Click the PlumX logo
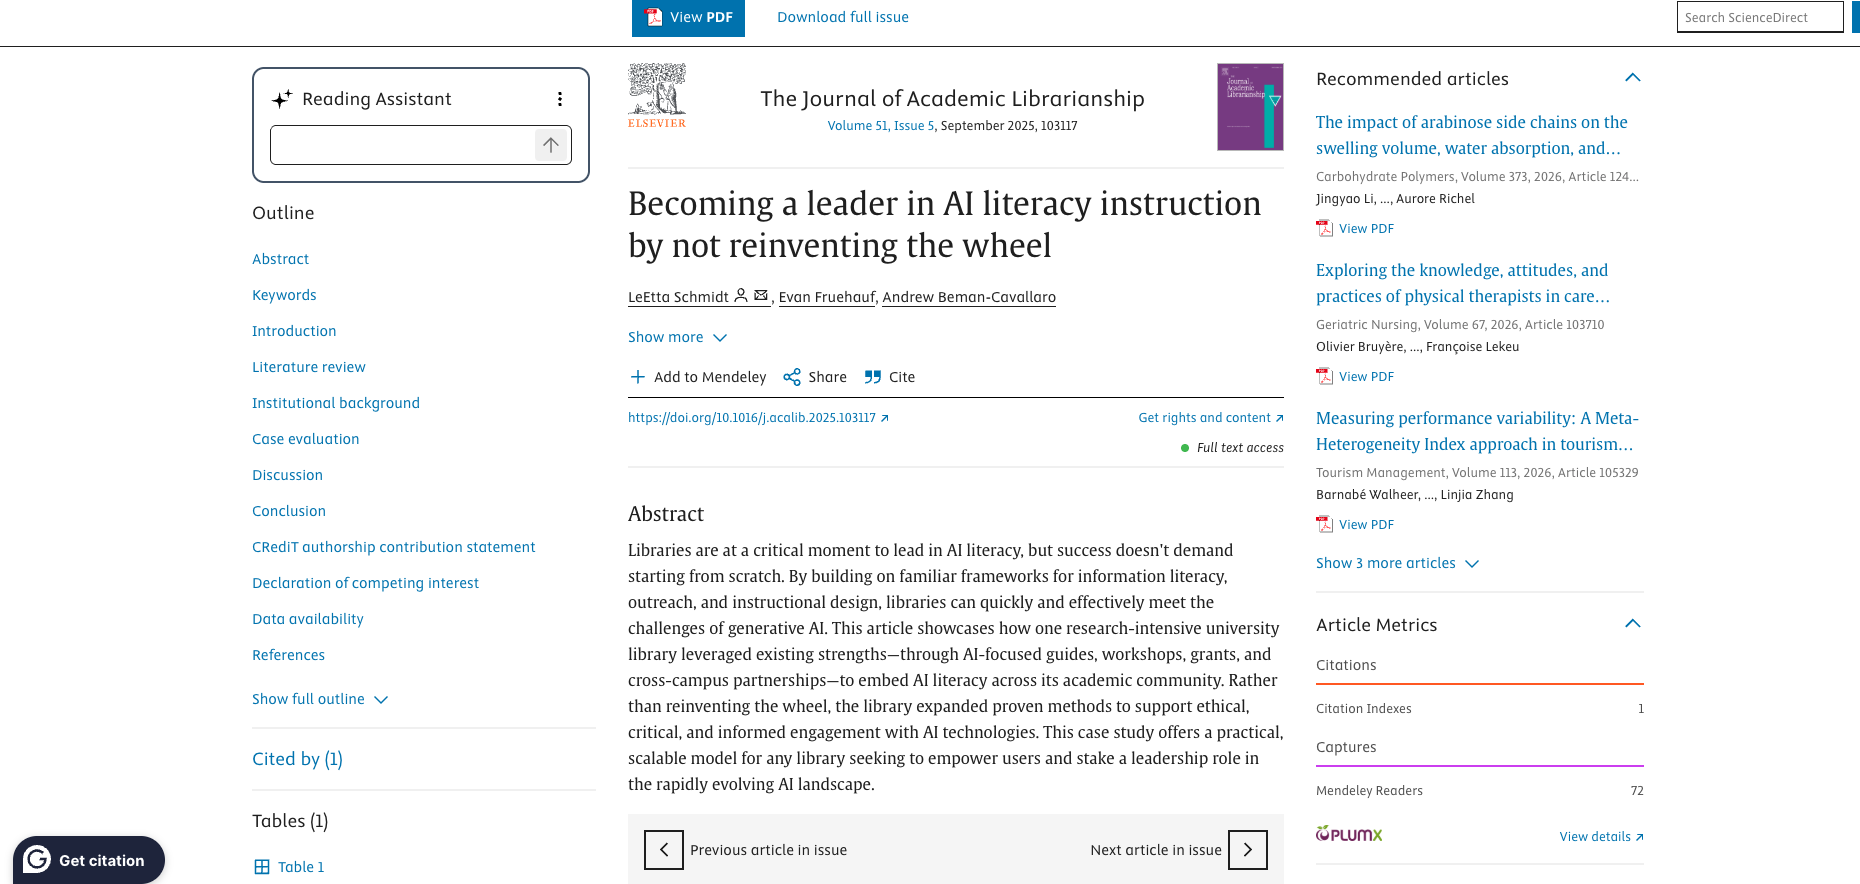 pyautogui.click(x=1349, y=834)
